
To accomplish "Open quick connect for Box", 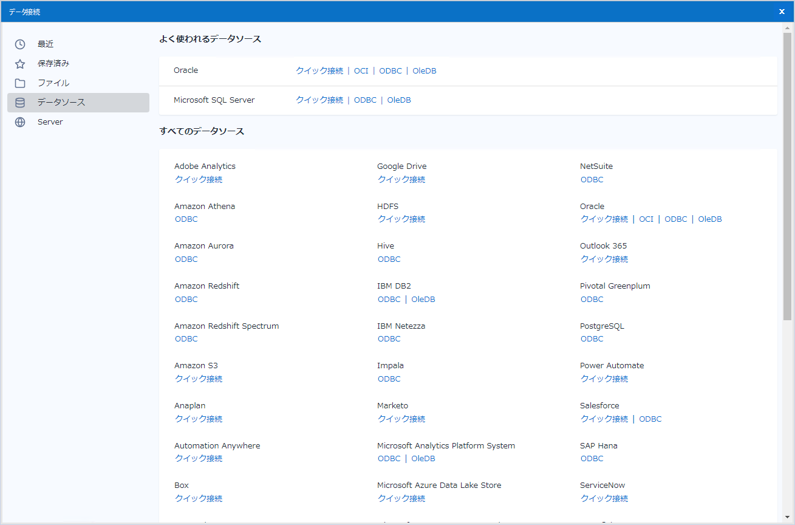I will coord(199,499).
